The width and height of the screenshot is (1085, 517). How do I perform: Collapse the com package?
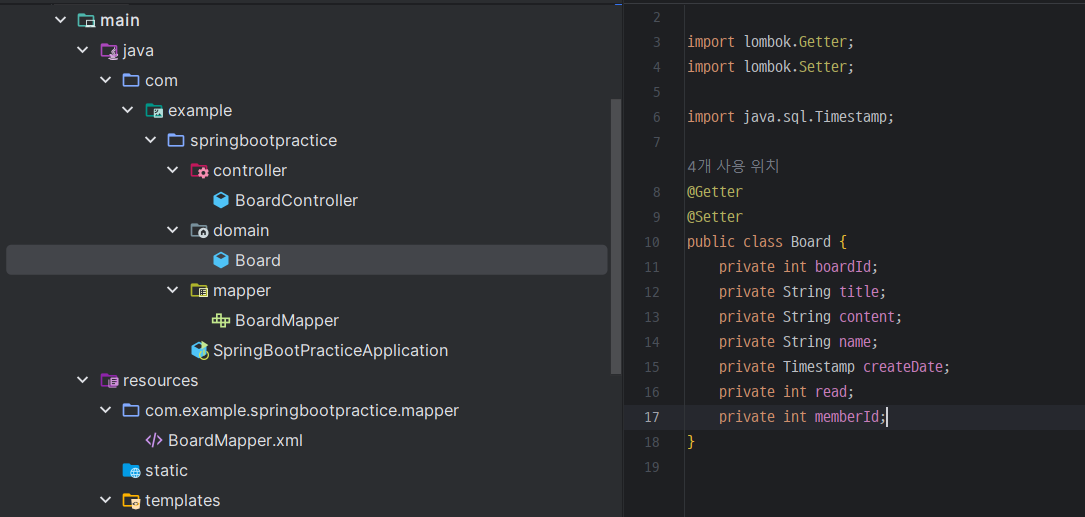click(x=105, y=80)
